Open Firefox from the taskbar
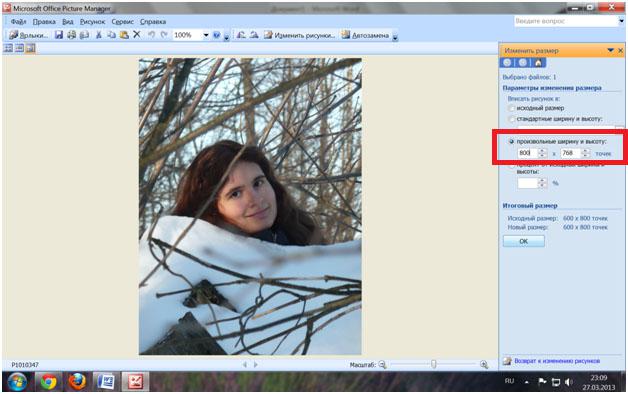 point(77,382)
